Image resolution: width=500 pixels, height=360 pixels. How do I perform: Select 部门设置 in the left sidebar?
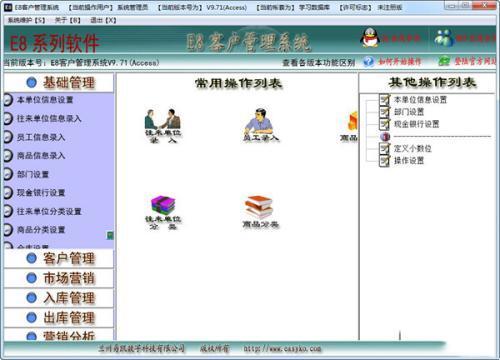[x=33, y=174]
